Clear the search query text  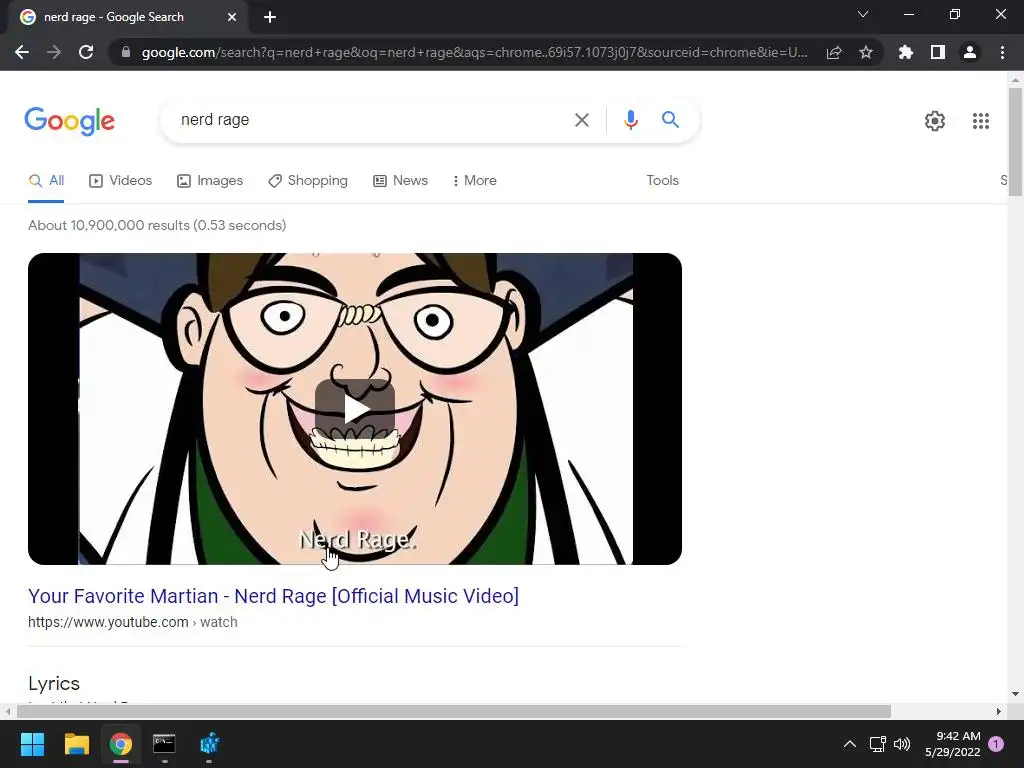click(581, 120)
